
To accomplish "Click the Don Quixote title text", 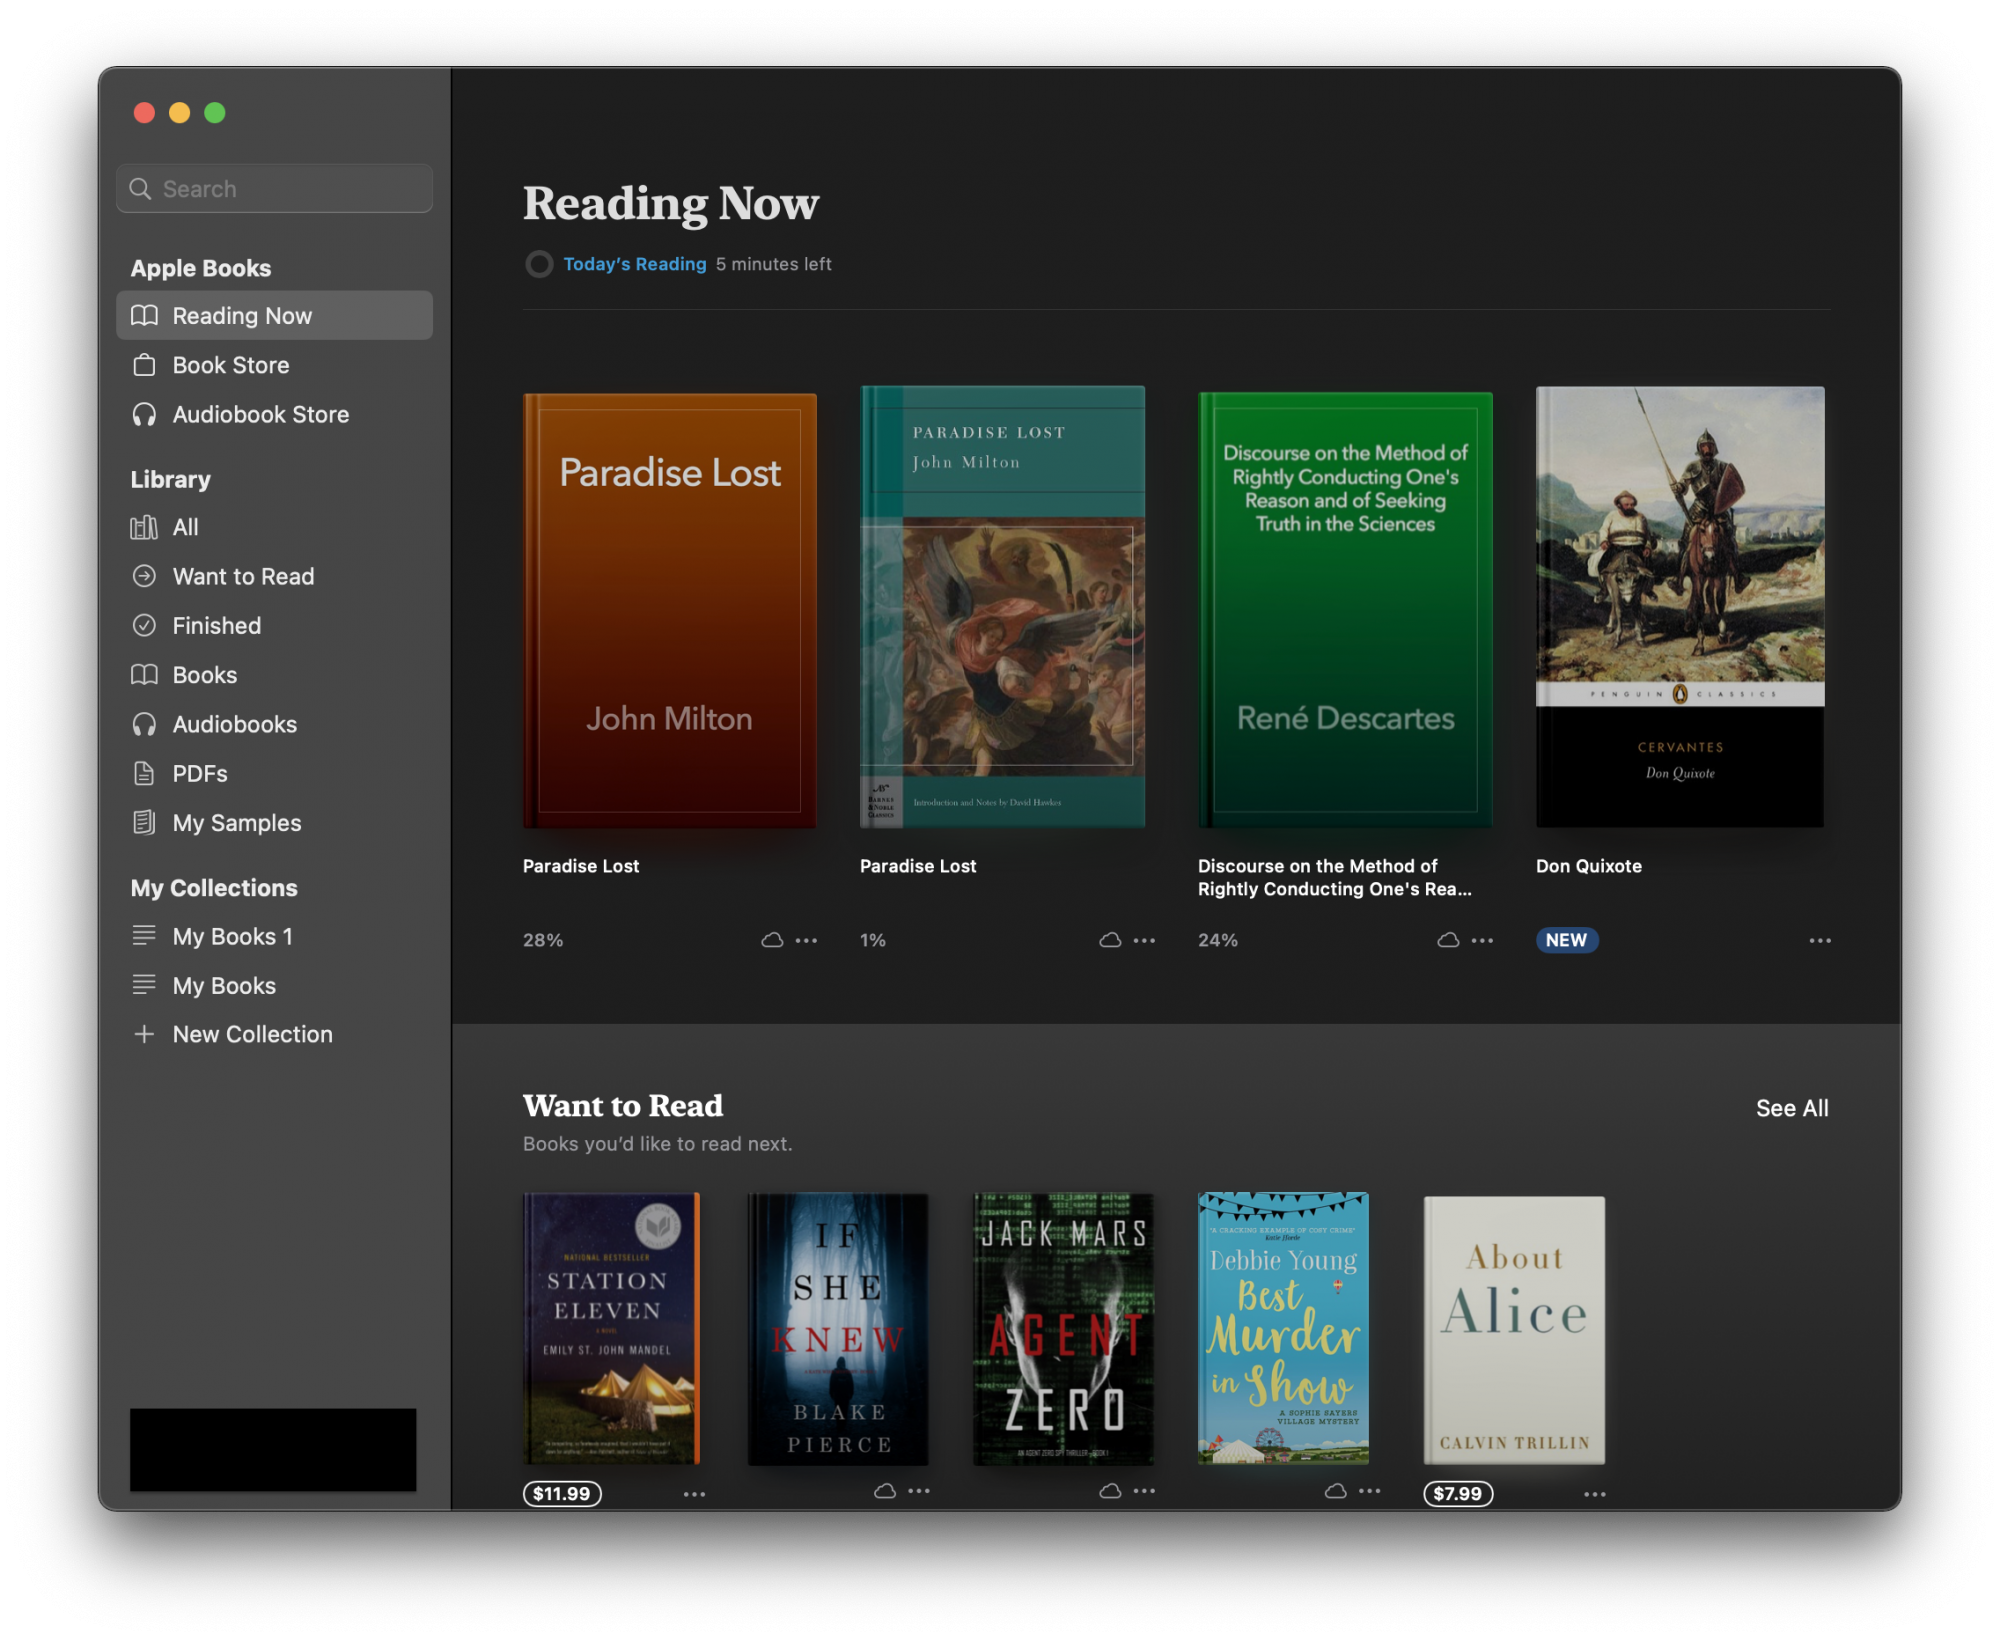I will 1589,866.
